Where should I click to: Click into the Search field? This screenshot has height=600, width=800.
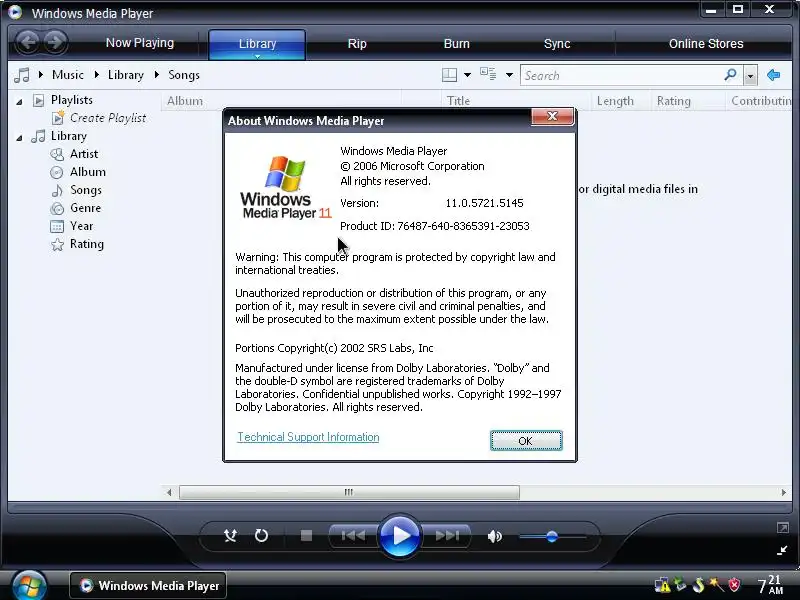[x=620, y=76]
